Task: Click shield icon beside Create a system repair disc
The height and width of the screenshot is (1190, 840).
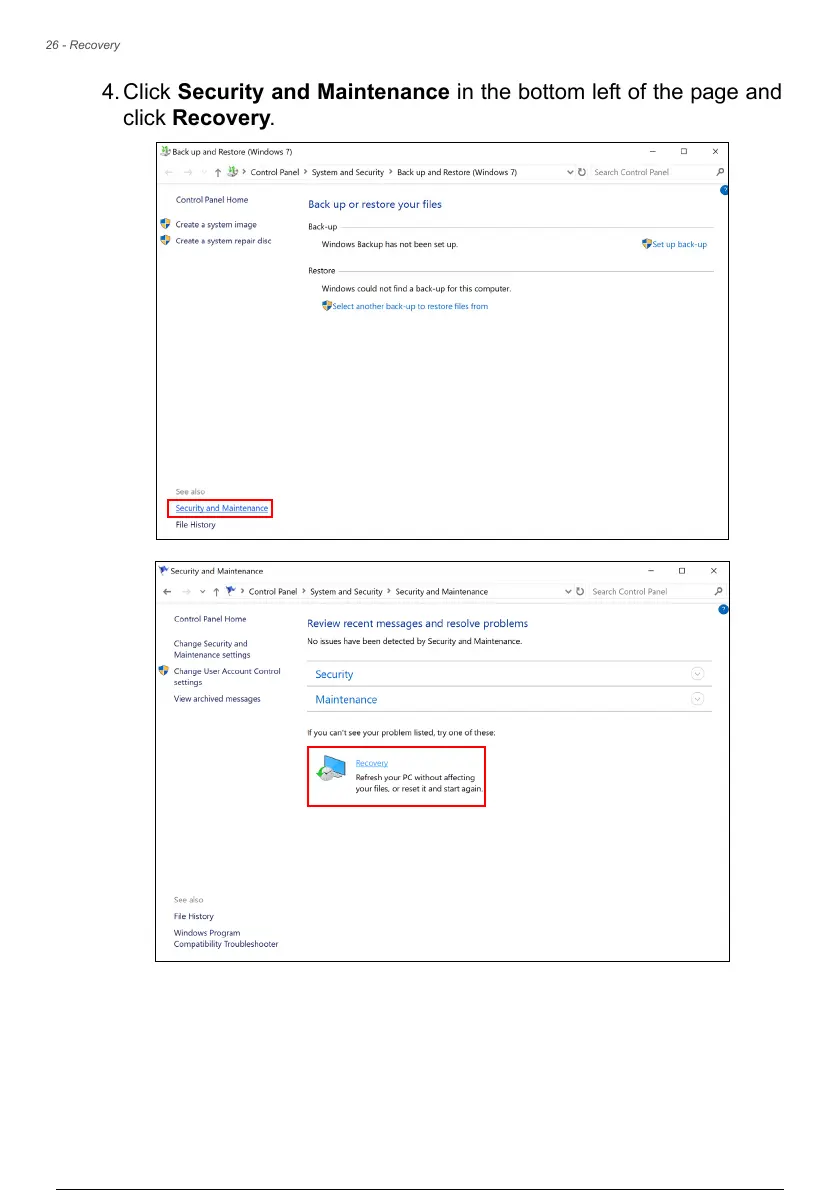Action: coord(165,240)
